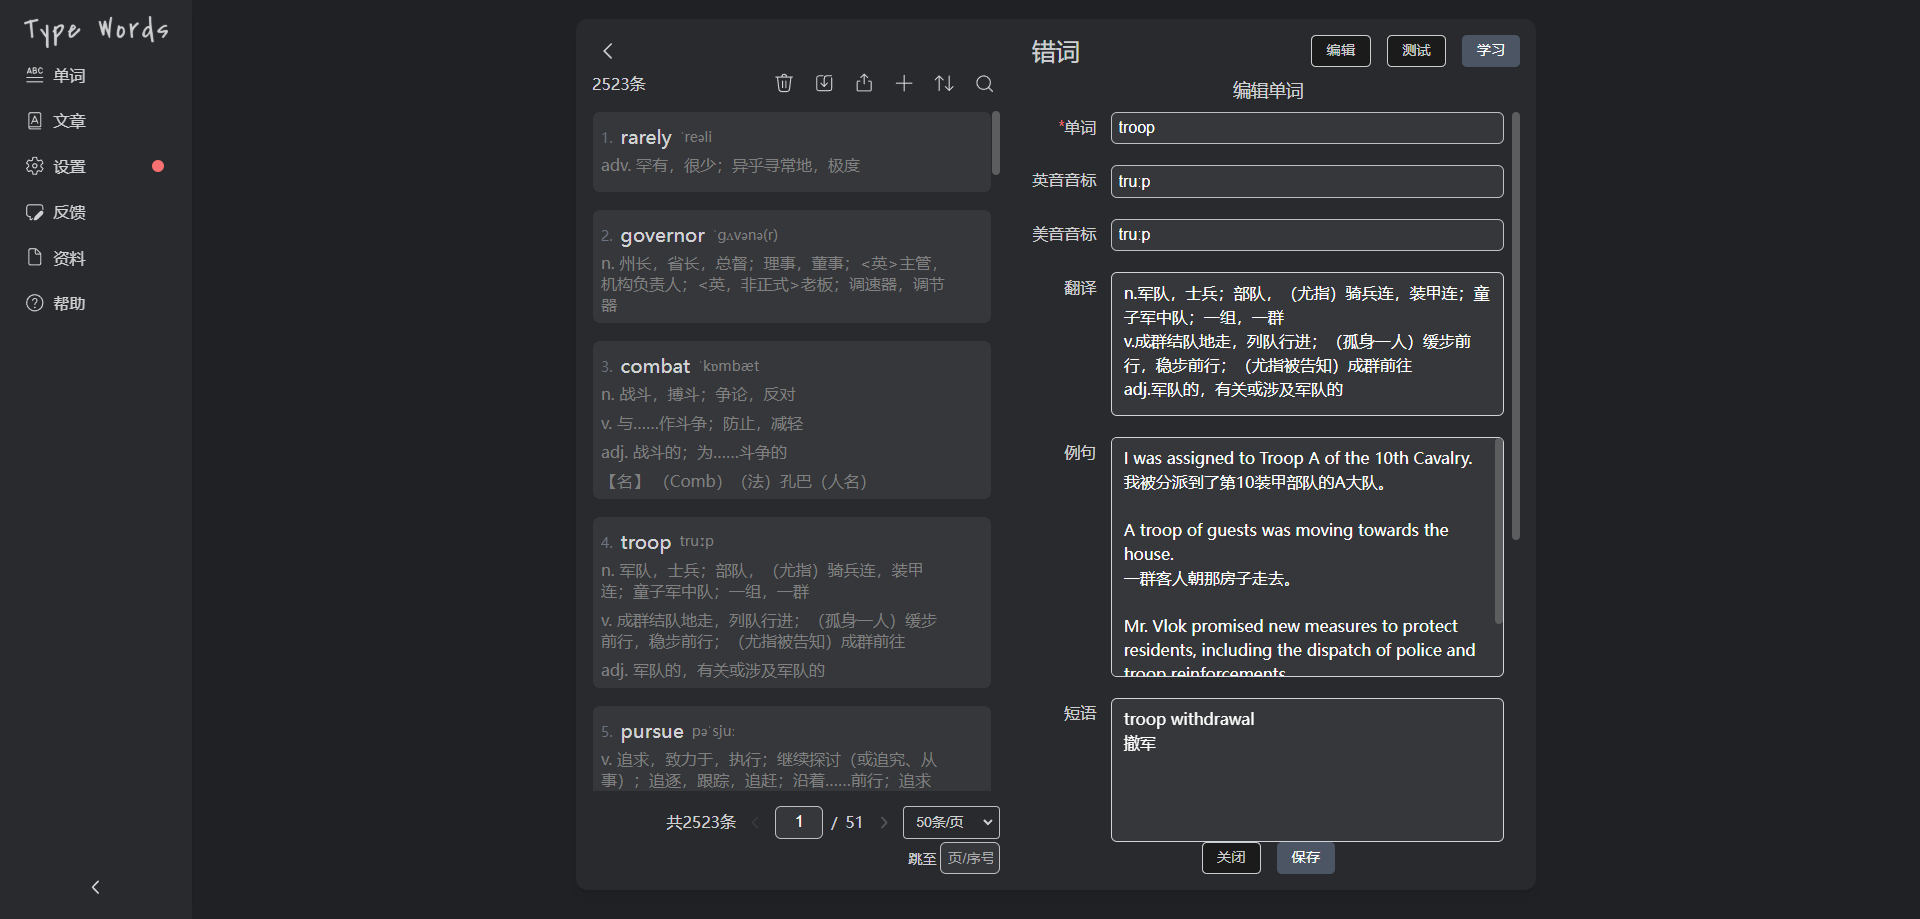Screen dimensions: 1920x919
Task: Go to next page in pagination
Action: [x=884, y=822]
